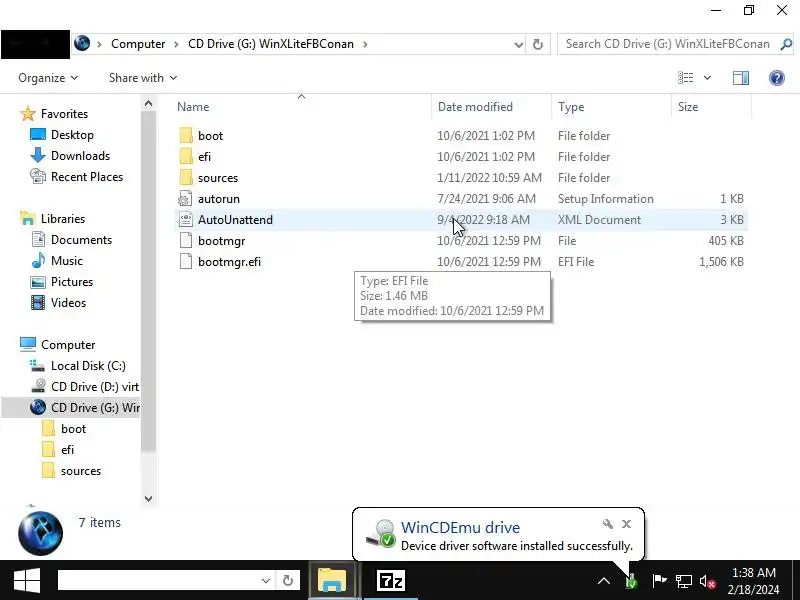
Task: Click navigation pane scroll down arrow
Action: [x=148, y=498]
